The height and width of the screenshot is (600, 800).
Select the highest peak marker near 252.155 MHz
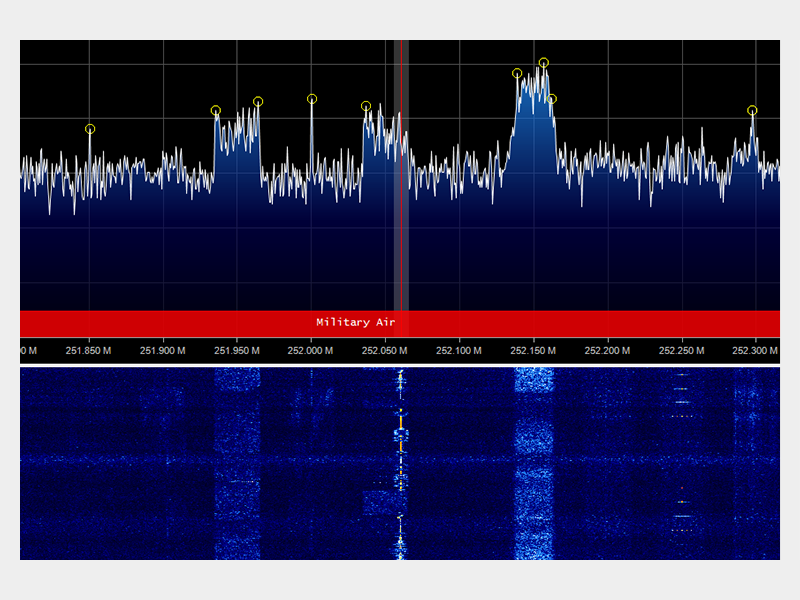[x=544, y=63]
